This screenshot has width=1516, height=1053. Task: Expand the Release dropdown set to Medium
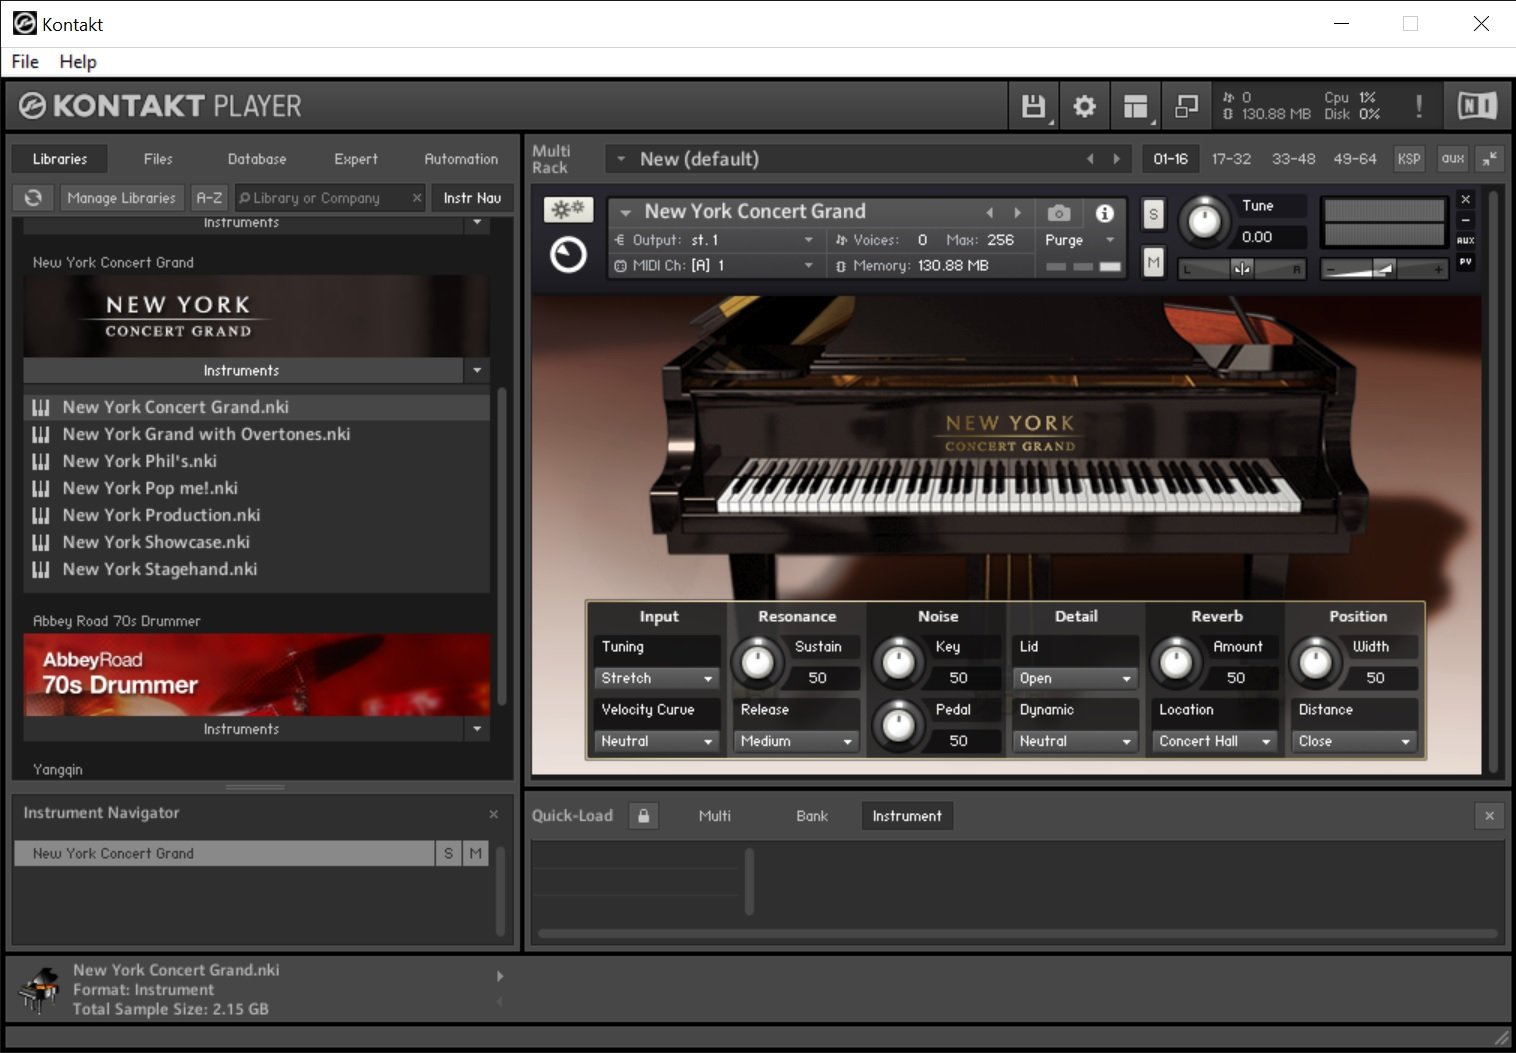[796, 741]
